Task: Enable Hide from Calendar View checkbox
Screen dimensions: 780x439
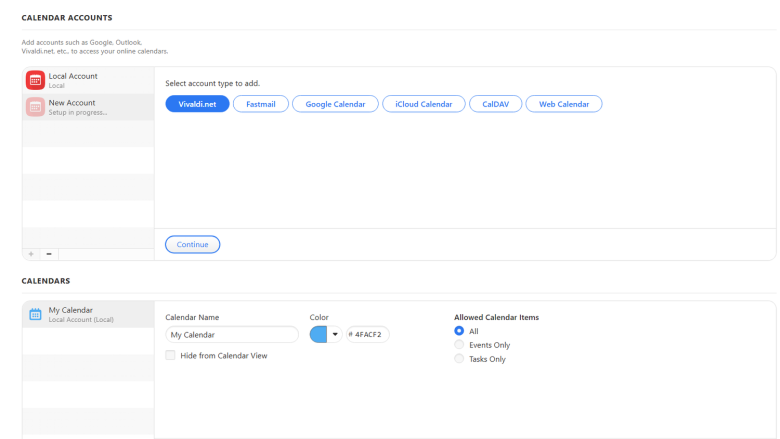Action: tap(171, 355)
